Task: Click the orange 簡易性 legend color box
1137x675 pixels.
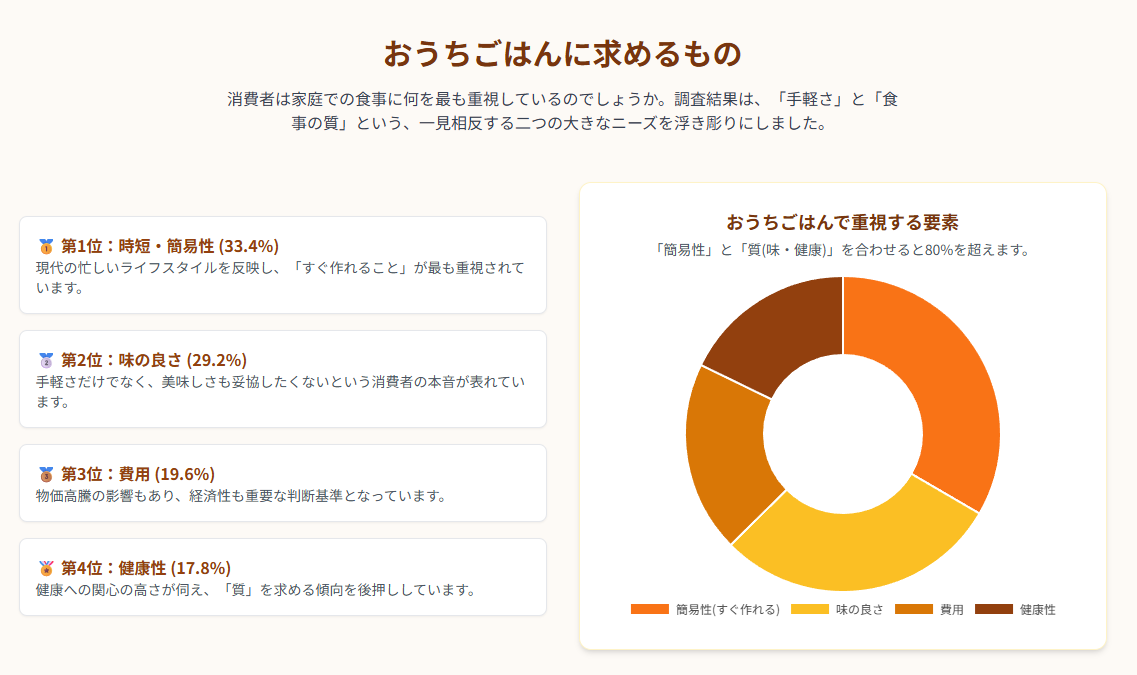Action: pos(649,609)
